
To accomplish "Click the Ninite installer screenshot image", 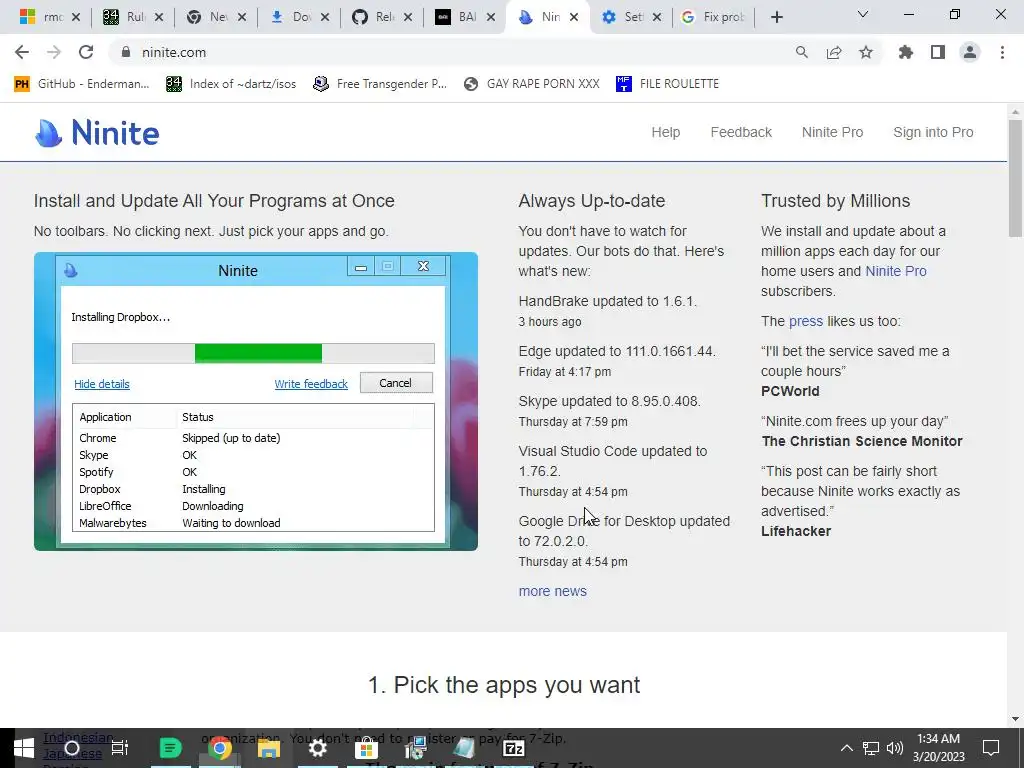I will [x=255, y=401].
